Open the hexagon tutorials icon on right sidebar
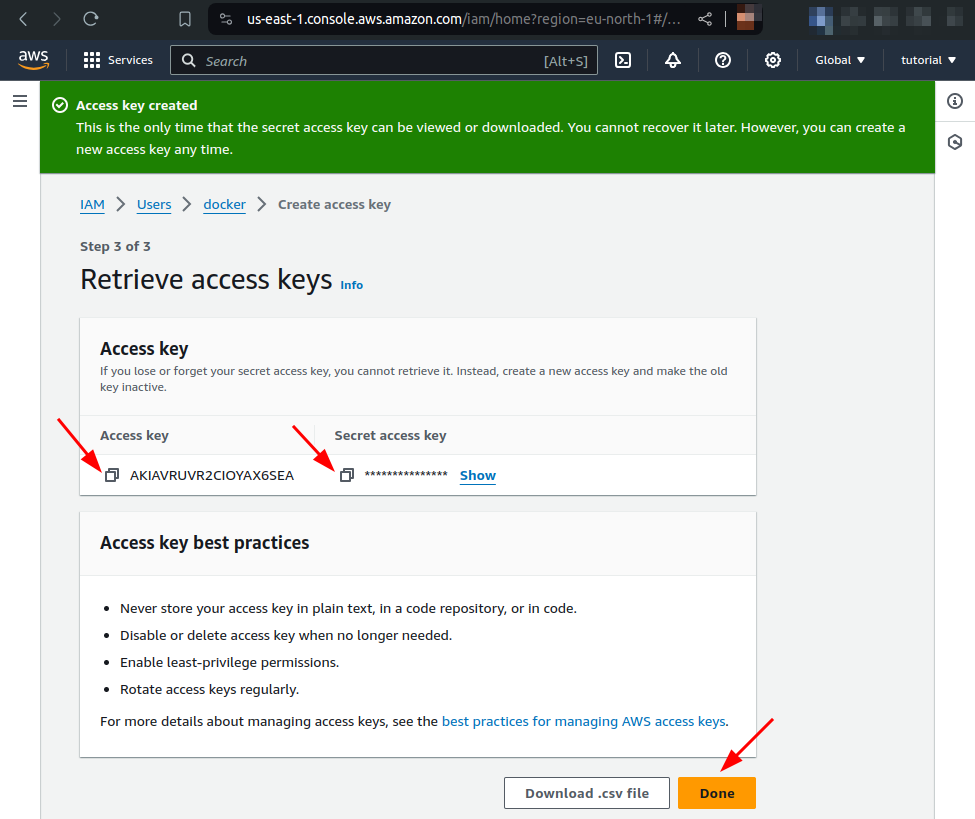This screenshot has height=819, width=975. (x=955, y=142)
